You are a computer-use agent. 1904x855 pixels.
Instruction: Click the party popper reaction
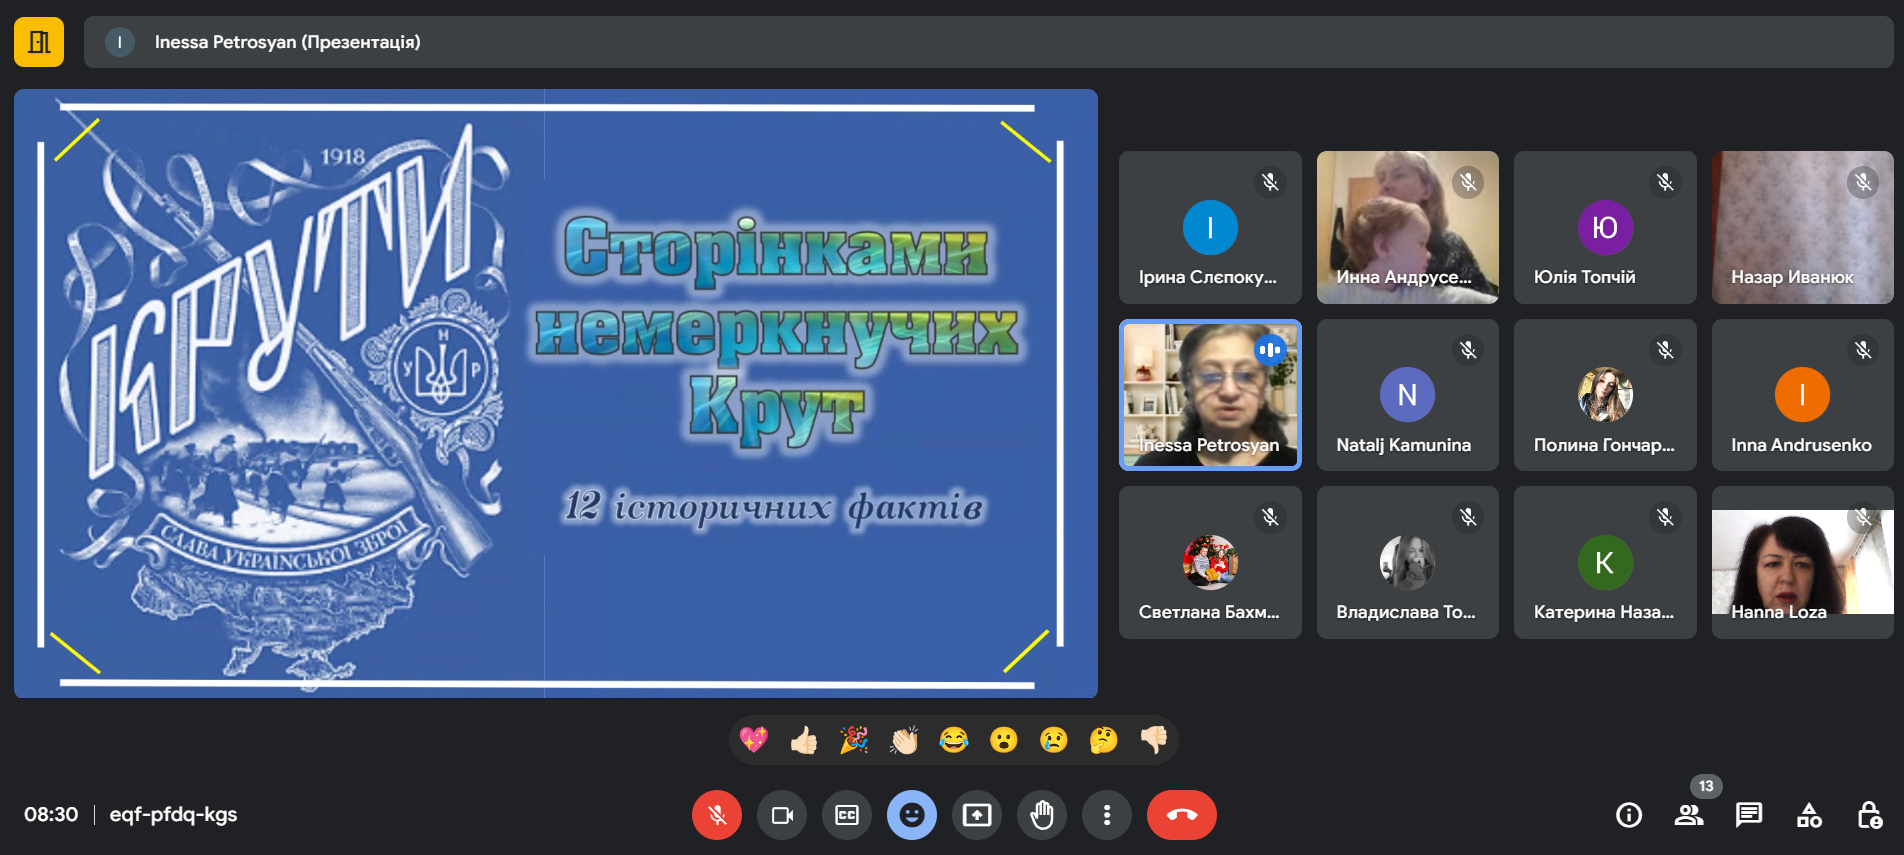[854, 740]
